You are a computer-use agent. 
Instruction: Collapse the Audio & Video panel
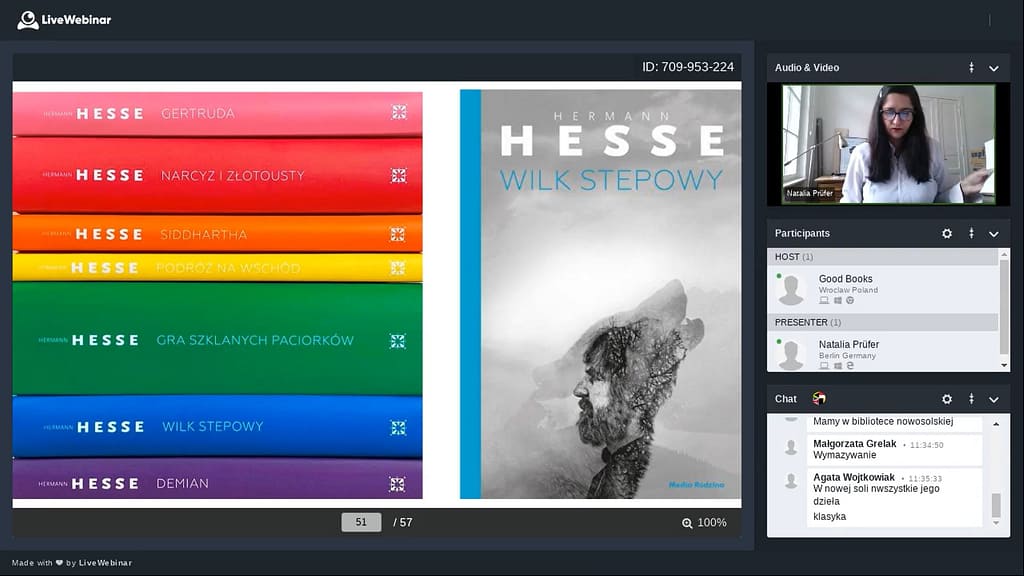pyautogui.click(x=993, y=68)
